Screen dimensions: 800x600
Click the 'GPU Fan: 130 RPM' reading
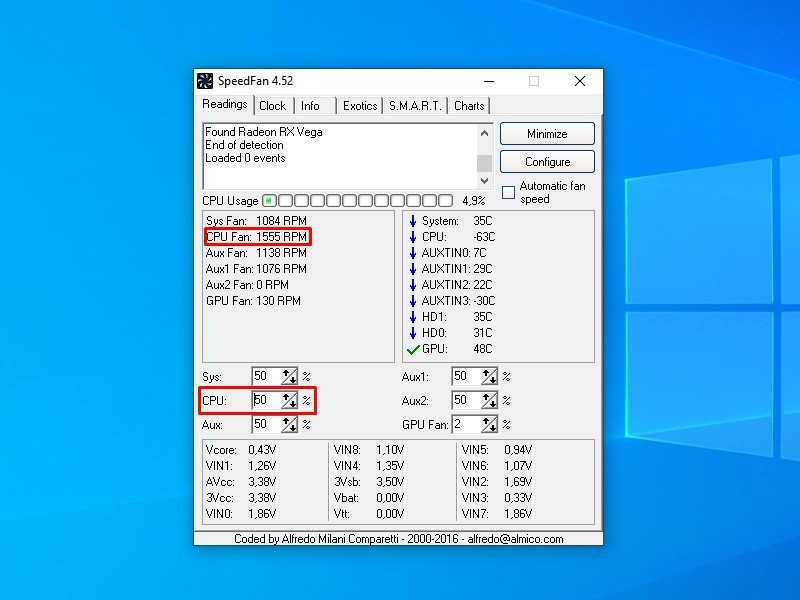click(253, 301)
